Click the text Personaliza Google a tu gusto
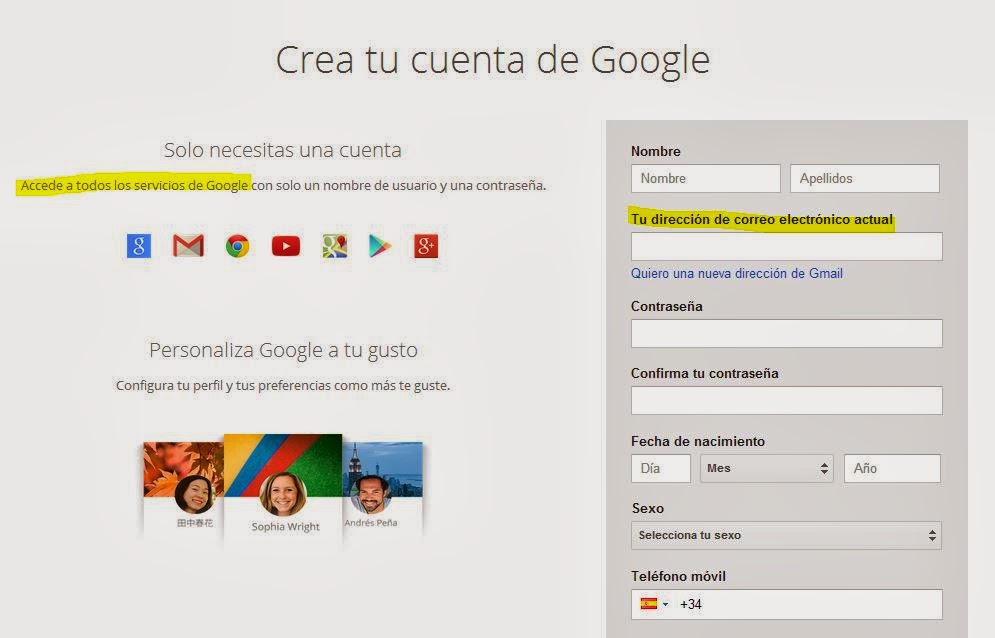995x638 pixels. coord(283,350)
